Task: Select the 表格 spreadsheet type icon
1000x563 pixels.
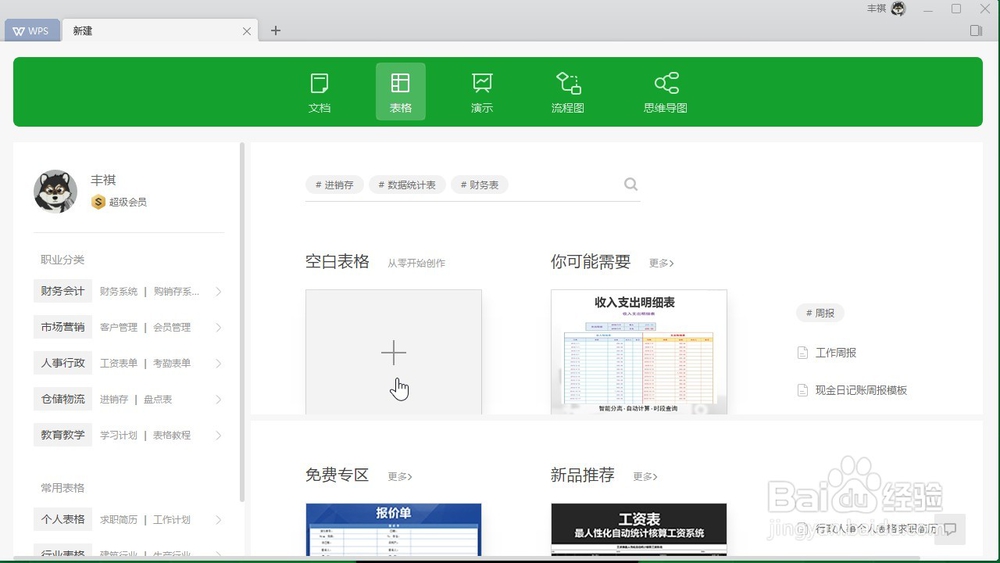Action: pos(401,92)
